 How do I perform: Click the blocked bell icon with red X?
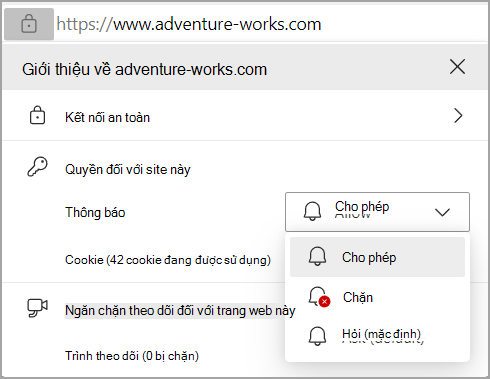tap(319, 296)
